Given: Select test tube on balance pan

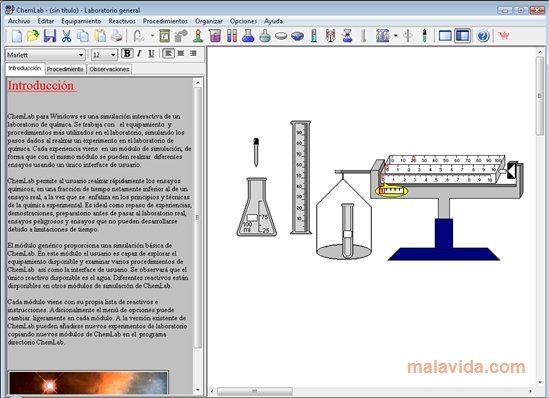Looking at the screenshot, I should tap(348, 230).
